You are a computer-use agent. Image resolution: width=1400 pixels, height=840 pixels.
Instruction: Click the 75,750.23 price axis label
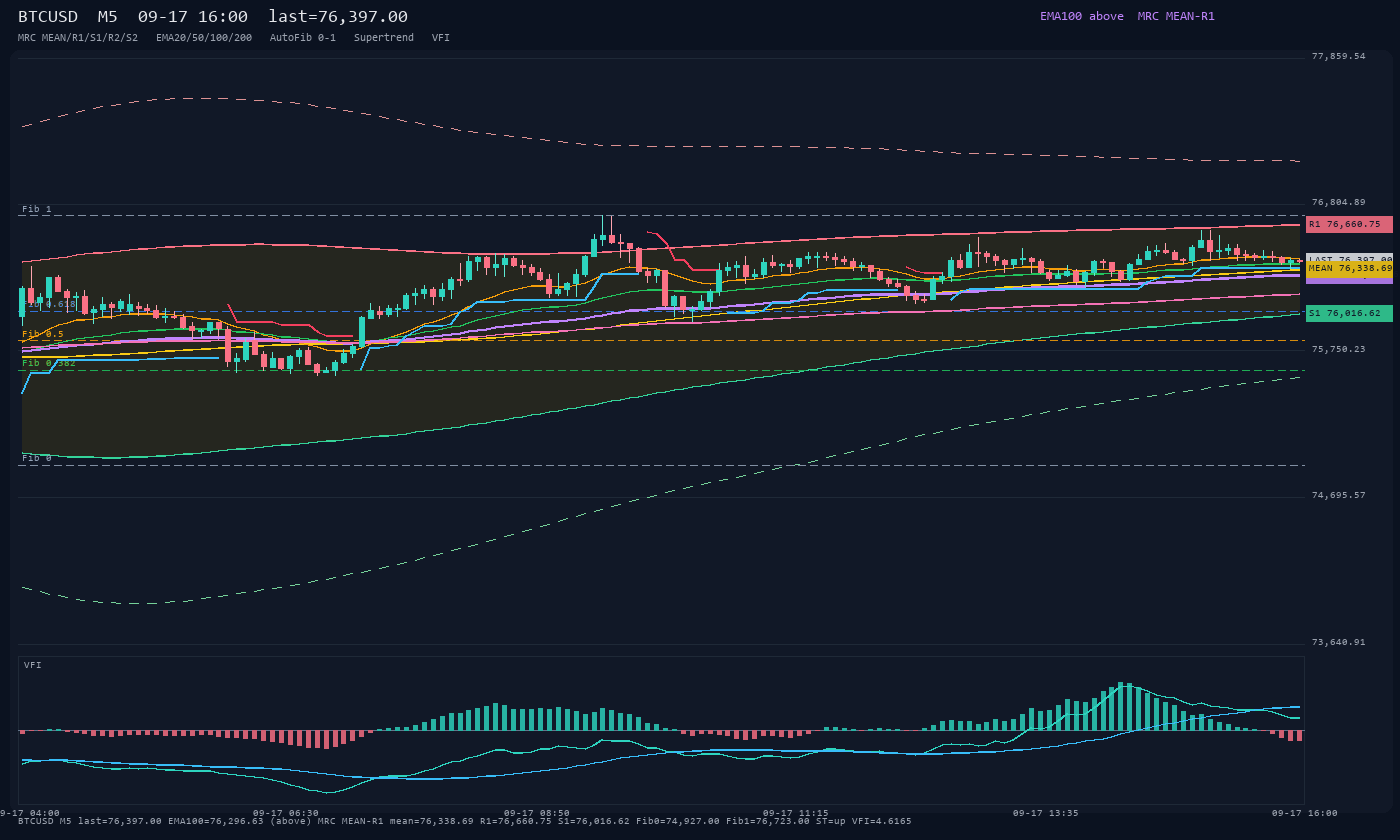1338,349
